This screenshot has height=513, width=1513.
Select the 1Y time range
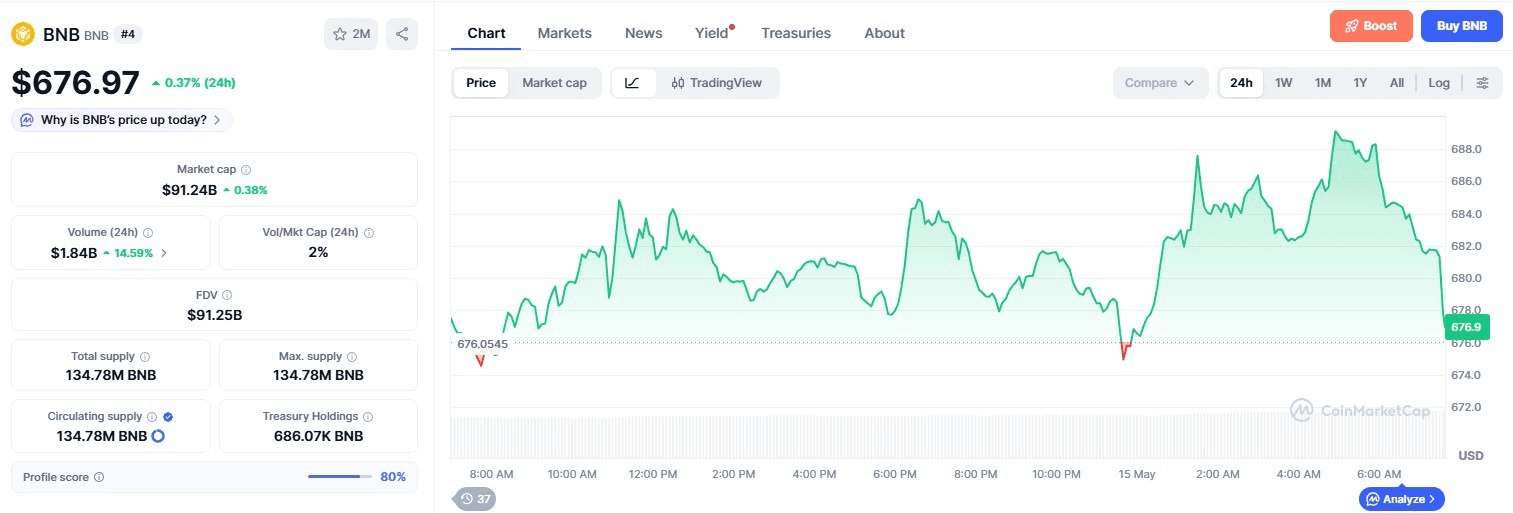tap(1360, 83)
